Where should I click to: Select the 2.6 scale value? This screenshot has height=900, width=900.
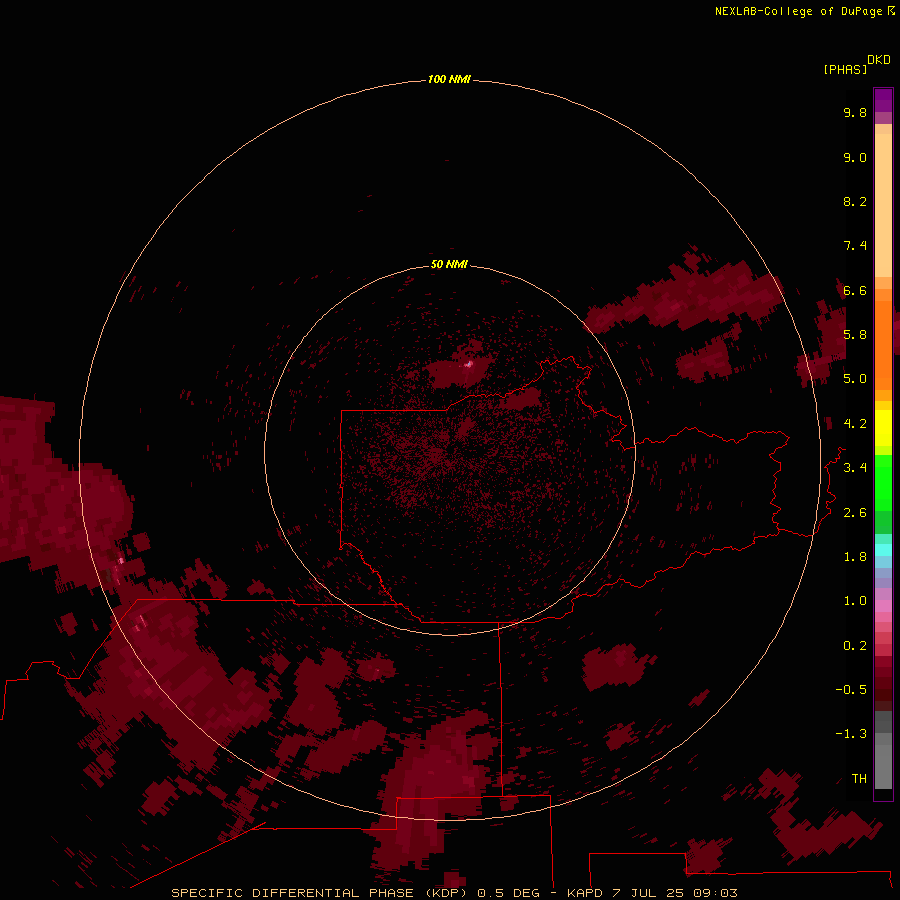coord(855,513)
